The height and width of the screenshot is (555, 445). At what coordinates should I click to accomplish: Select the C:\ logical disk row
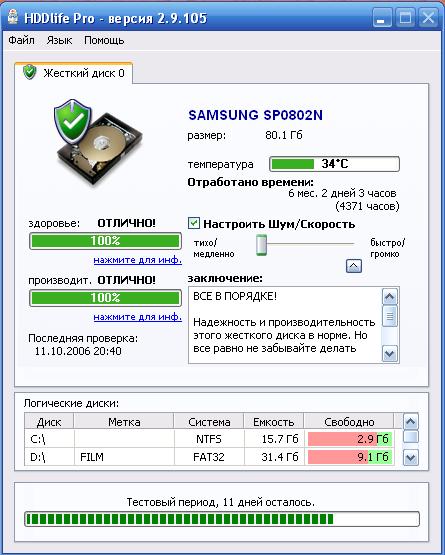[x=209, y=439]
